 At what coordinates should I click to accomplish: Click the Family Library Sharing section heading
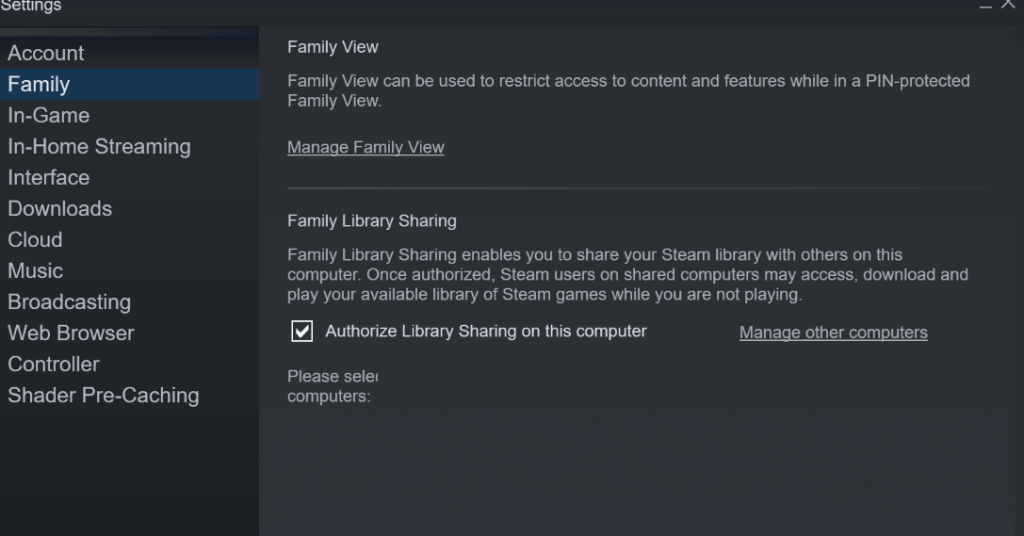click(372, 220)
